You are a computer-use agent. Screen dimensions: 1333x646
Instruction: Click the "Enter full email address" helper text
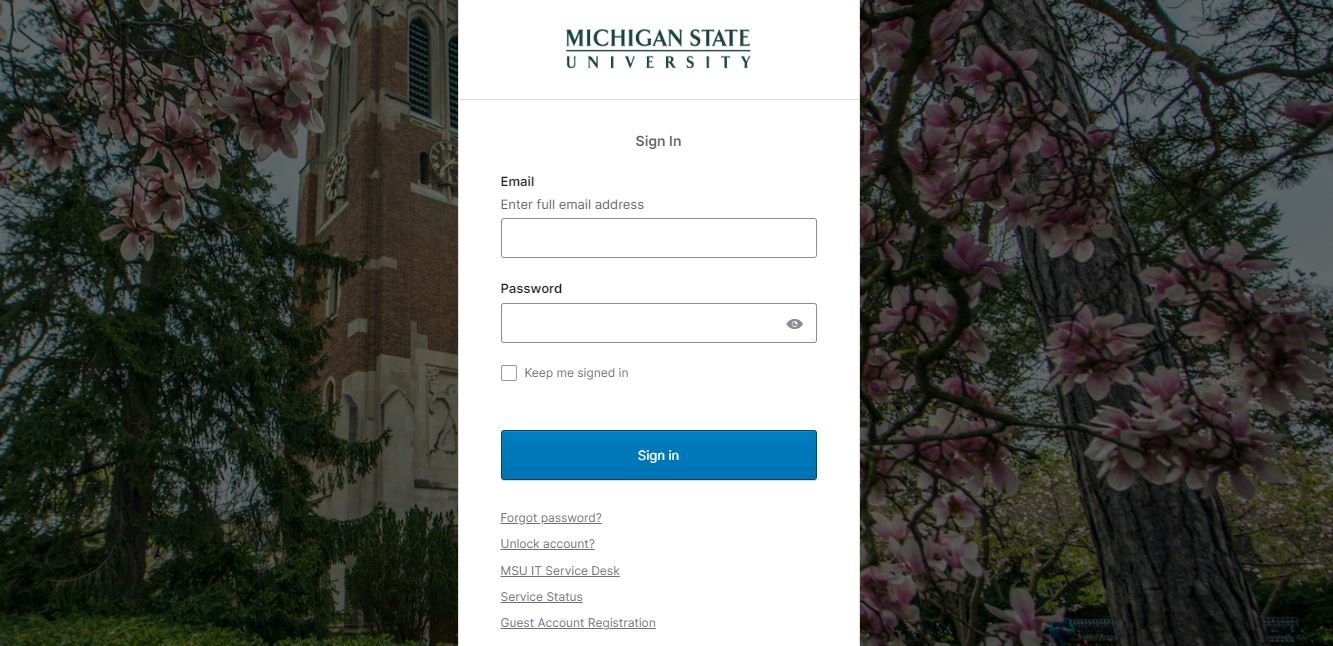pos(571,204)
